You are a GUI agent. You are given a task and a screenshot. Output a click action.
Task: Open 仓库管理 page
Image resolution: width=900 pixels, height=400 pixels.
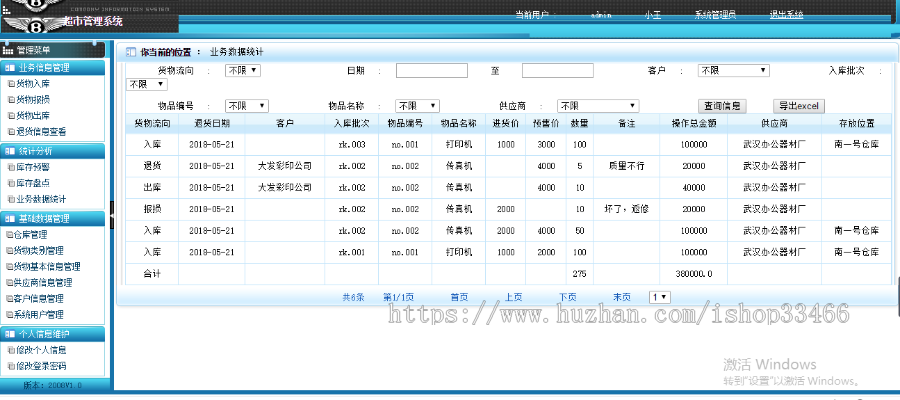pos(30,235)
